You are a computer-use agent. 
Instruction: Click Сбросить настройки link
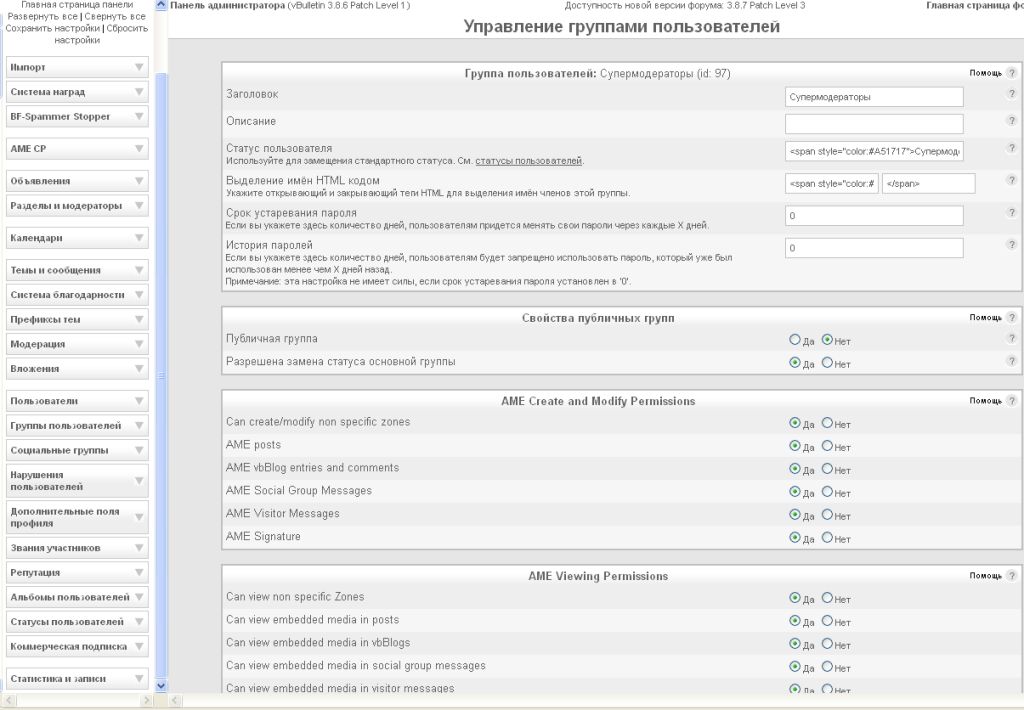point(102,34)
